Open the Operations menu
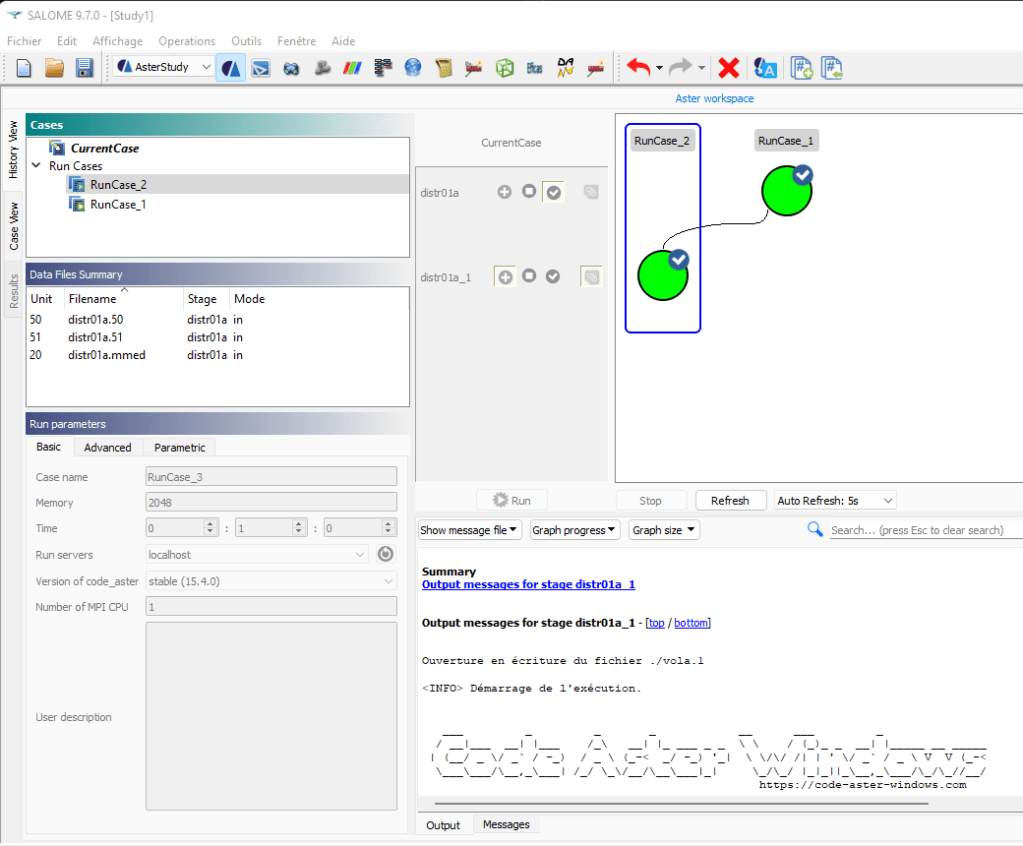The height and width of the screenshot is (846, 1023). [186, 41]
